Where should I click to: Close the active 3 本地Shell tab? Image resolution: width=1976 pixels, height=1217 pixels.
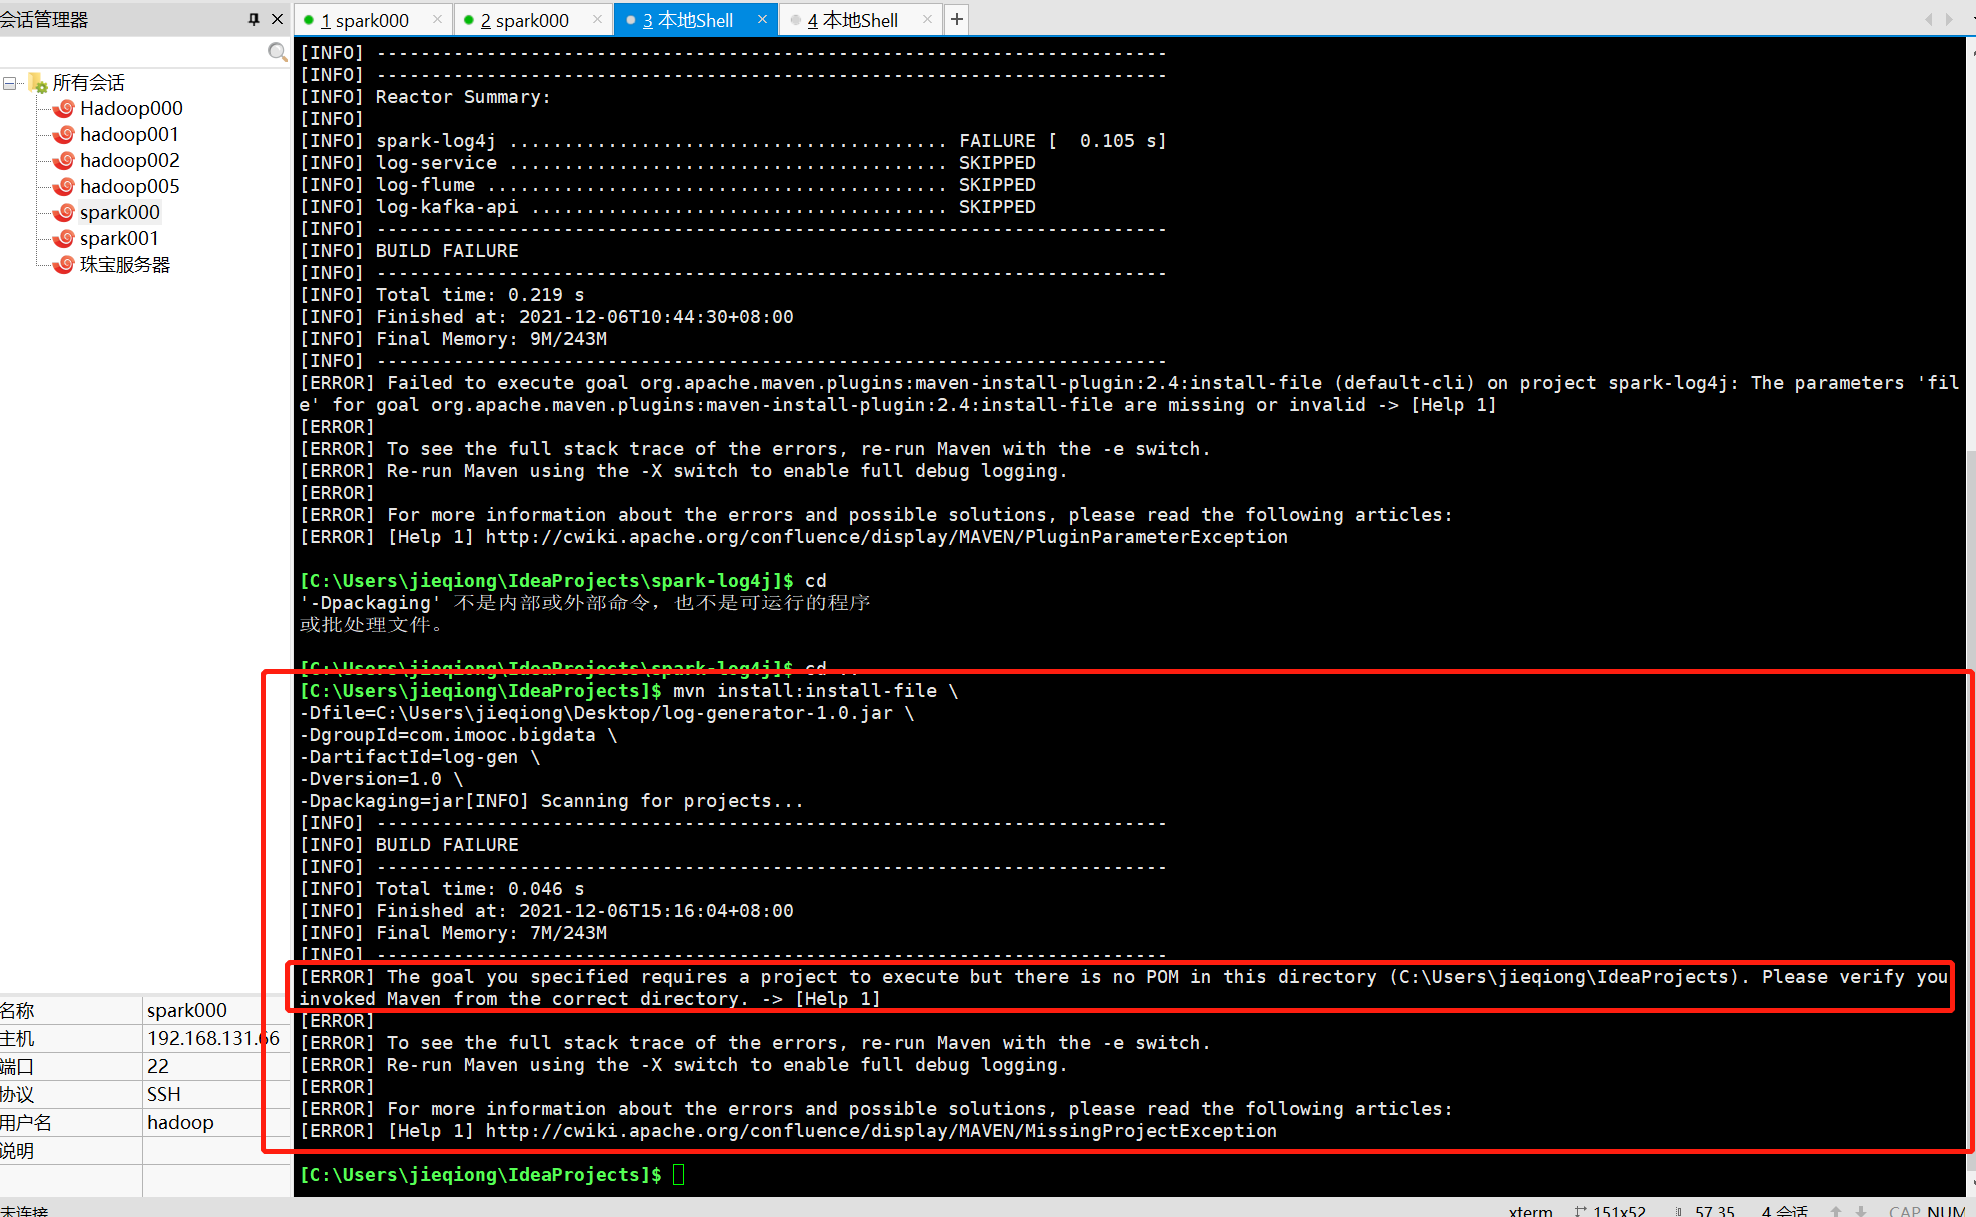coord(762,19)
